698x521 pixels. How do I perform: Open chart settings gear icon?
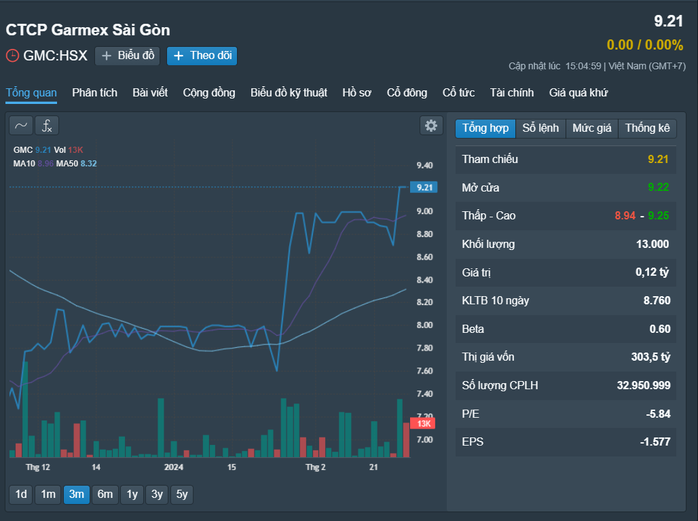430,126
